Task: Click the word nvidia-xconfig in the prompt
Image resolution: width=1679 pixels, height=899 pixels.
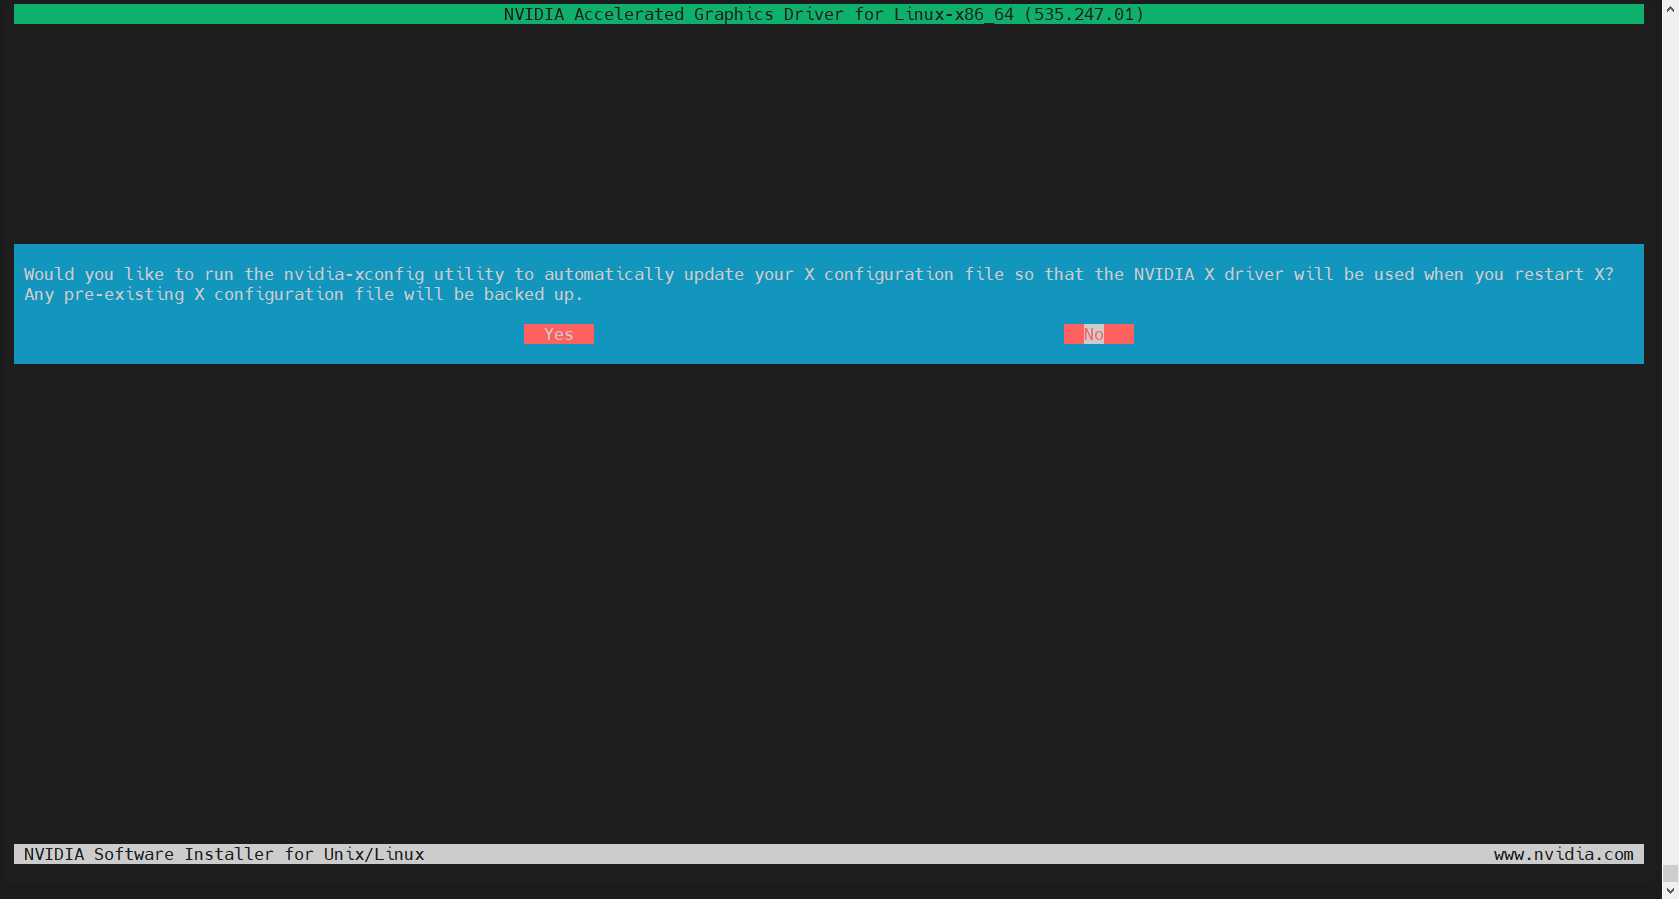Action: [353, 274]
